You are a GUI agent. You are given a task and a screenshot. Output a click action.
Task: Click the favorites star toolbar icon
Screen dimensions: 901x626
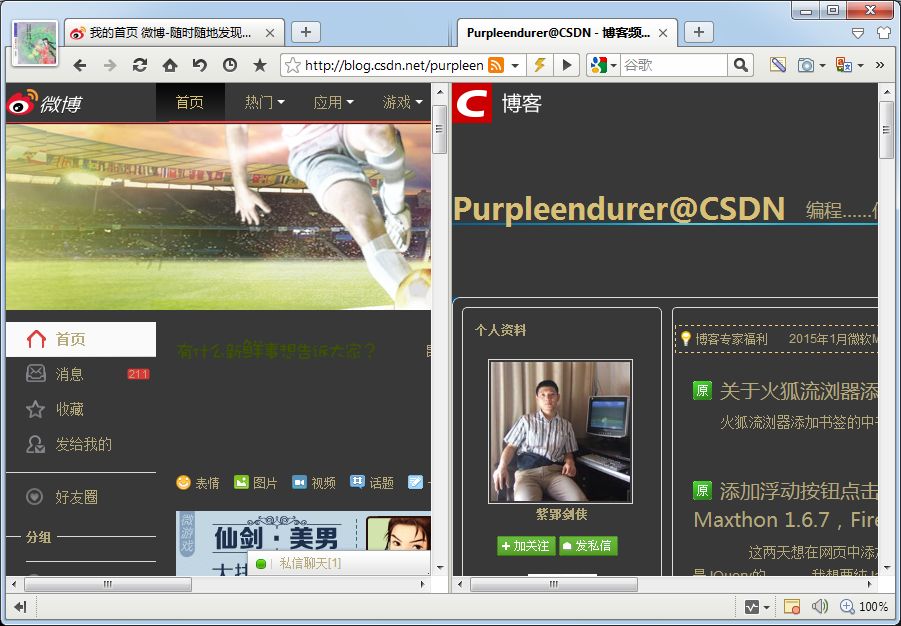[260, 65]
